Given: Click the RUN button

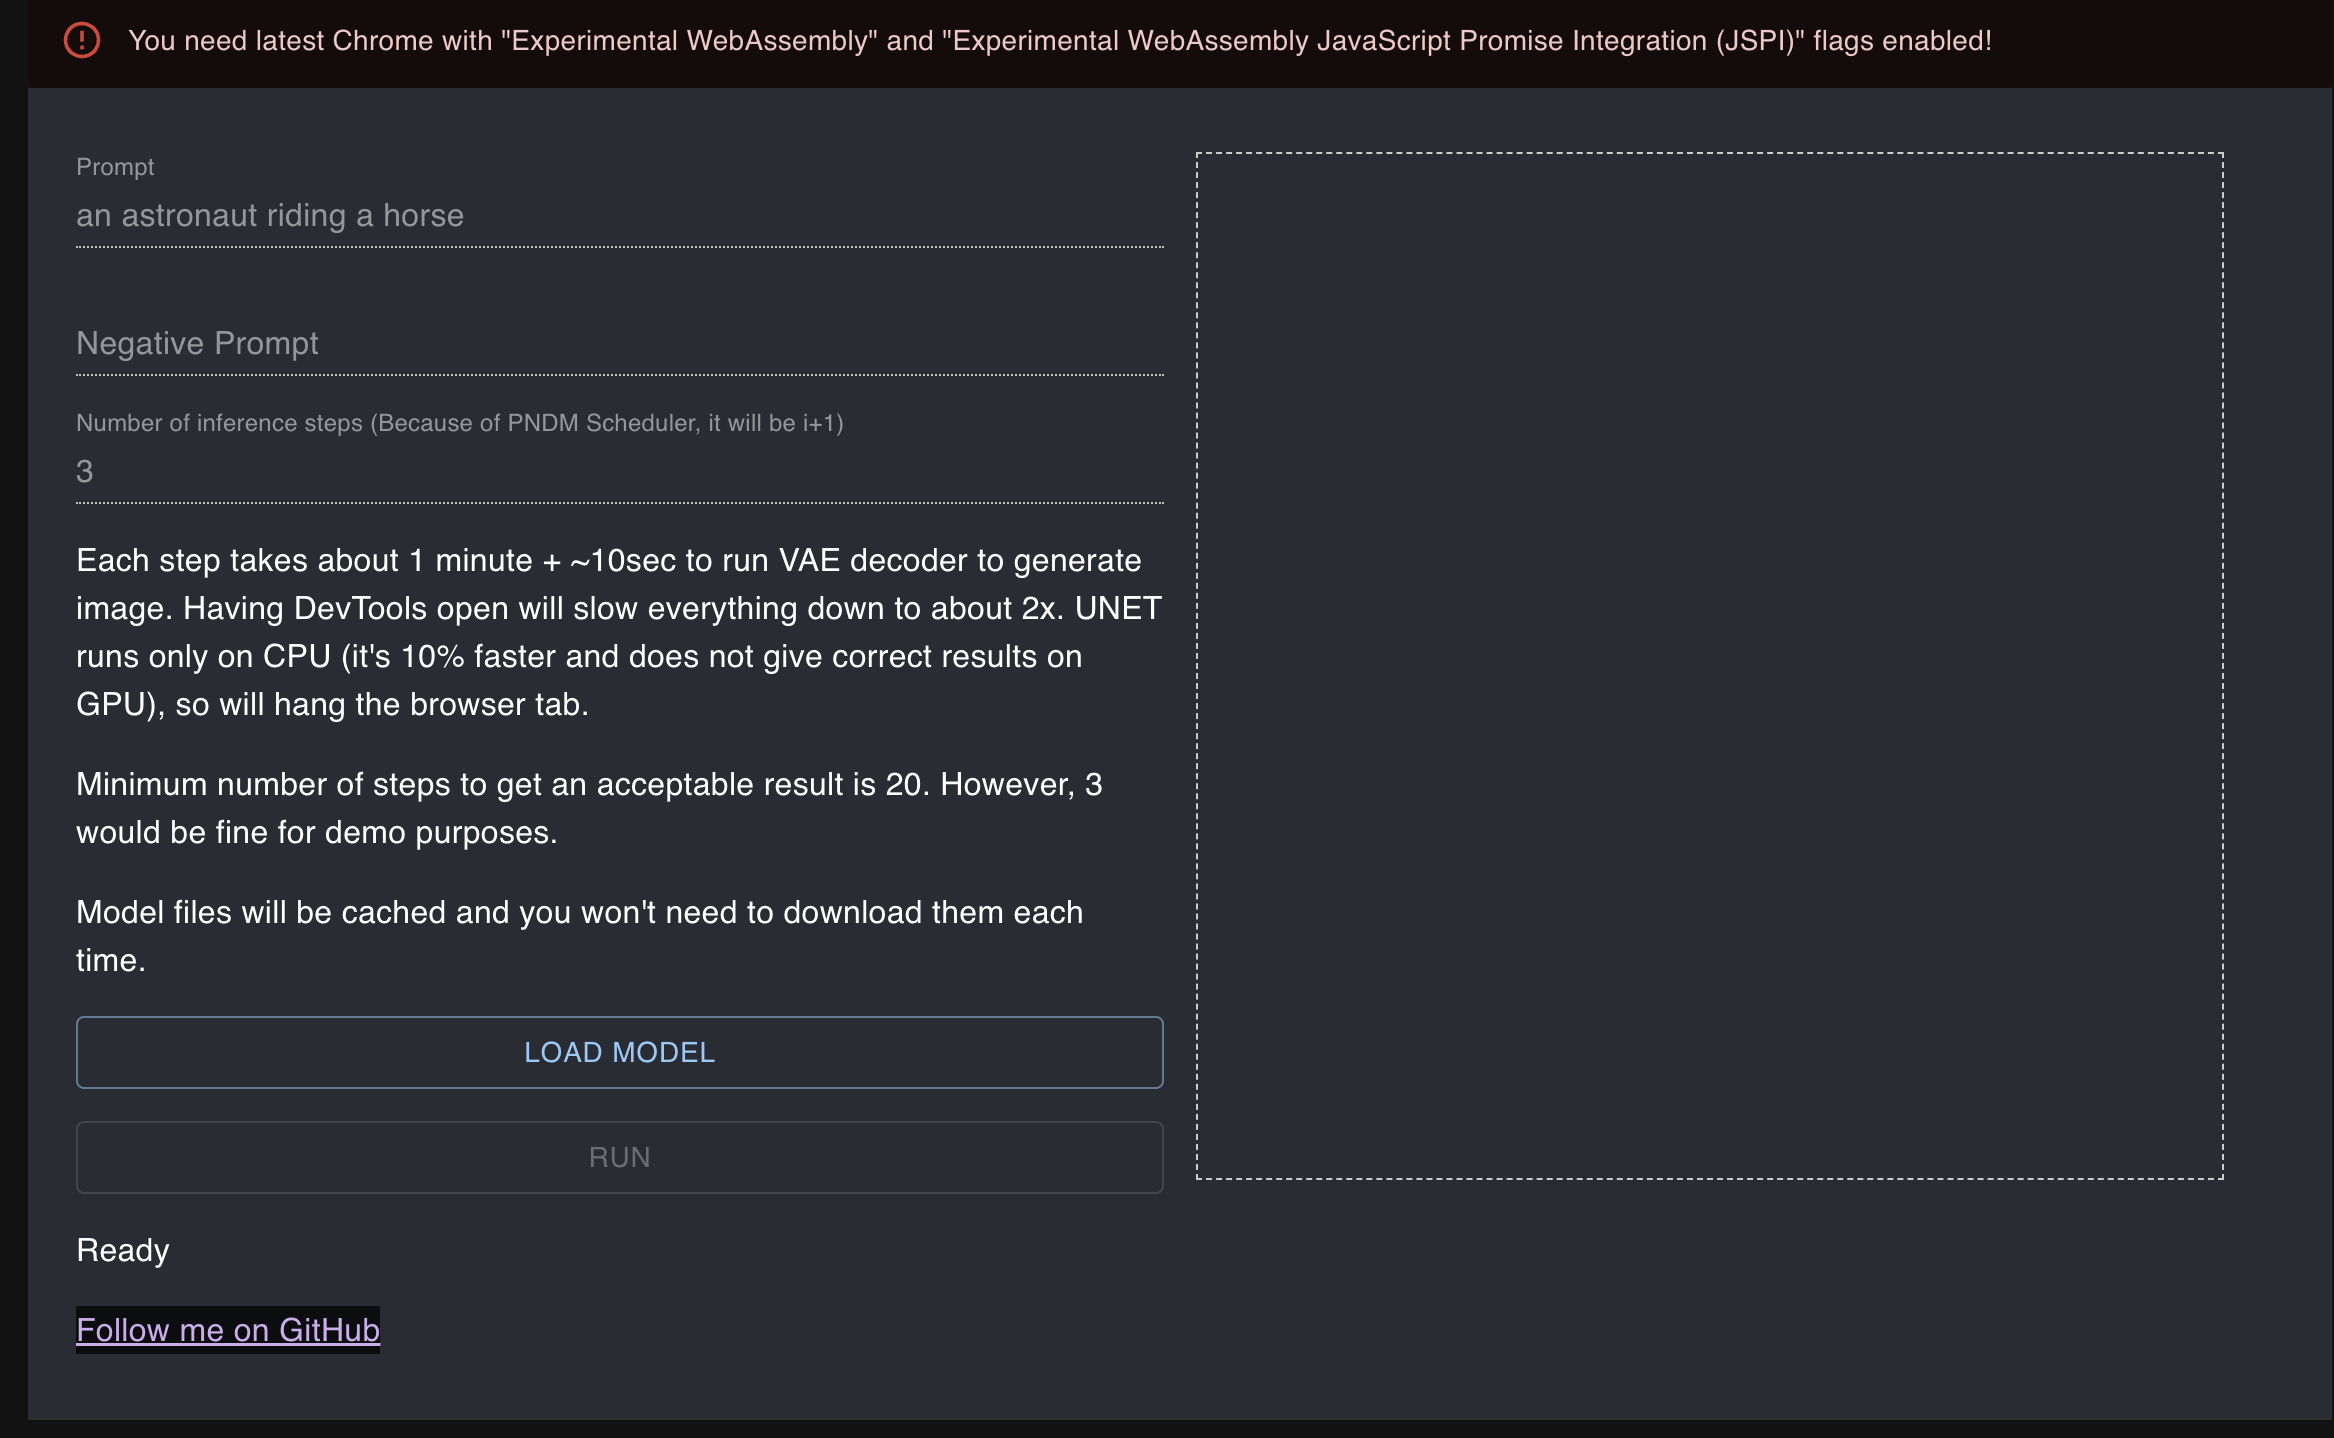Looking at the screenshot, I should point(619,1157).
